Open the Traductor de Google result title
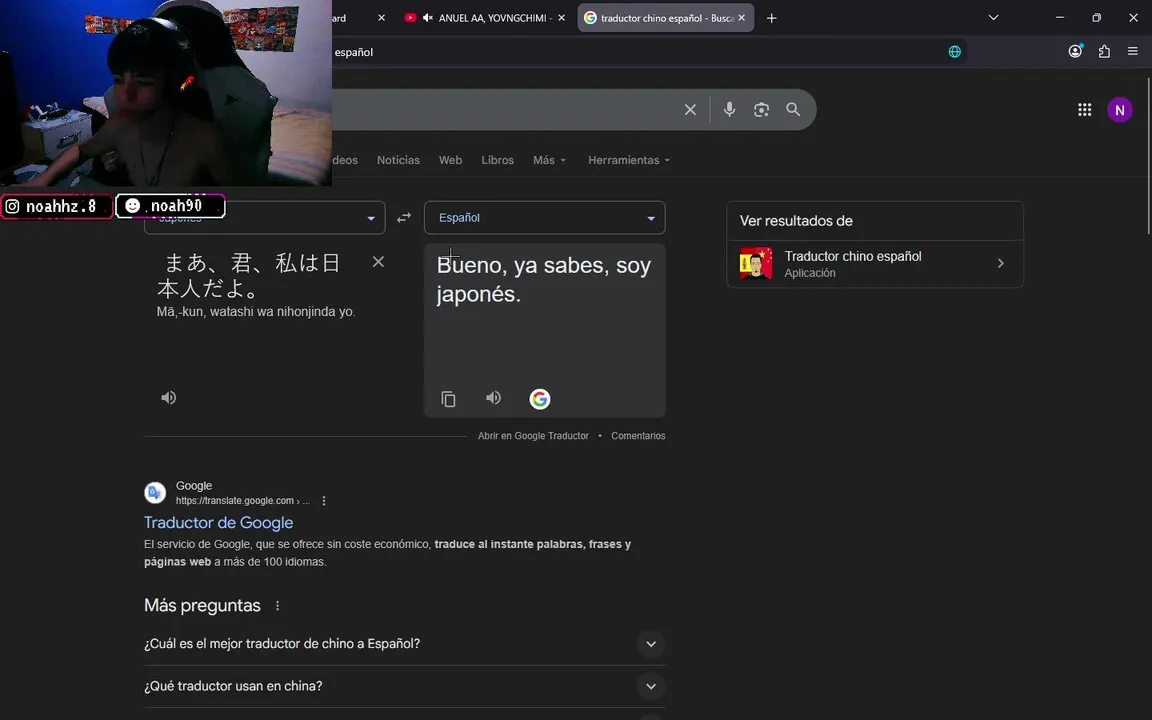The height and width of the screenshot is (720, 1152). pos(218,522)
